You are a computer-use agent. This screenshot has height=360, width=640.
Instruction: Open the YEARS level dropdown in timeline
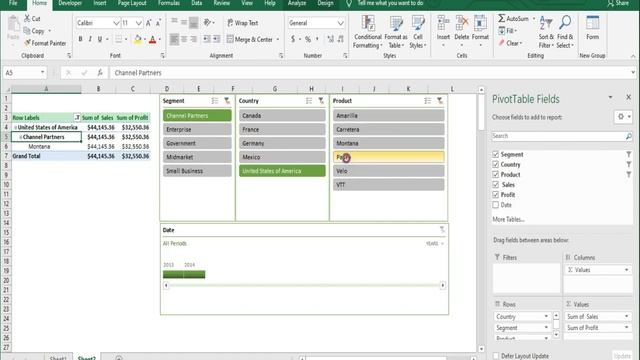point(434,243)
